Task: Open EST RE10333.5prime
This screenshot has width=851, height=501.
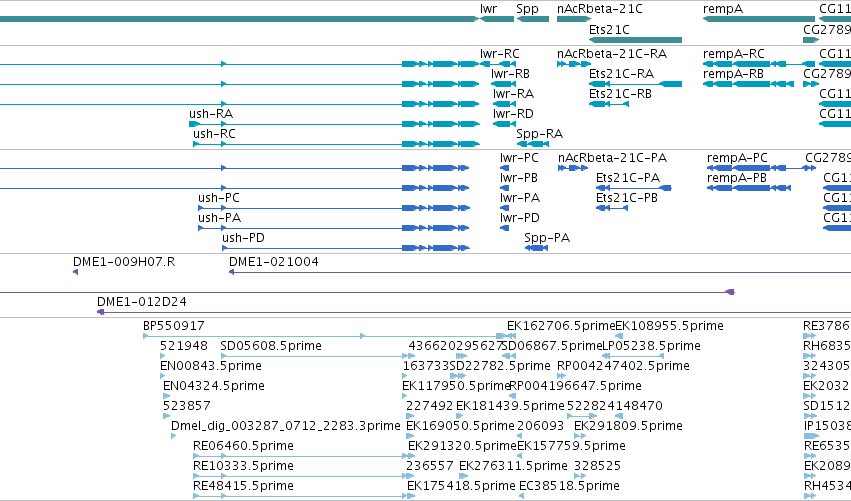Action: (x=243, y=466)
